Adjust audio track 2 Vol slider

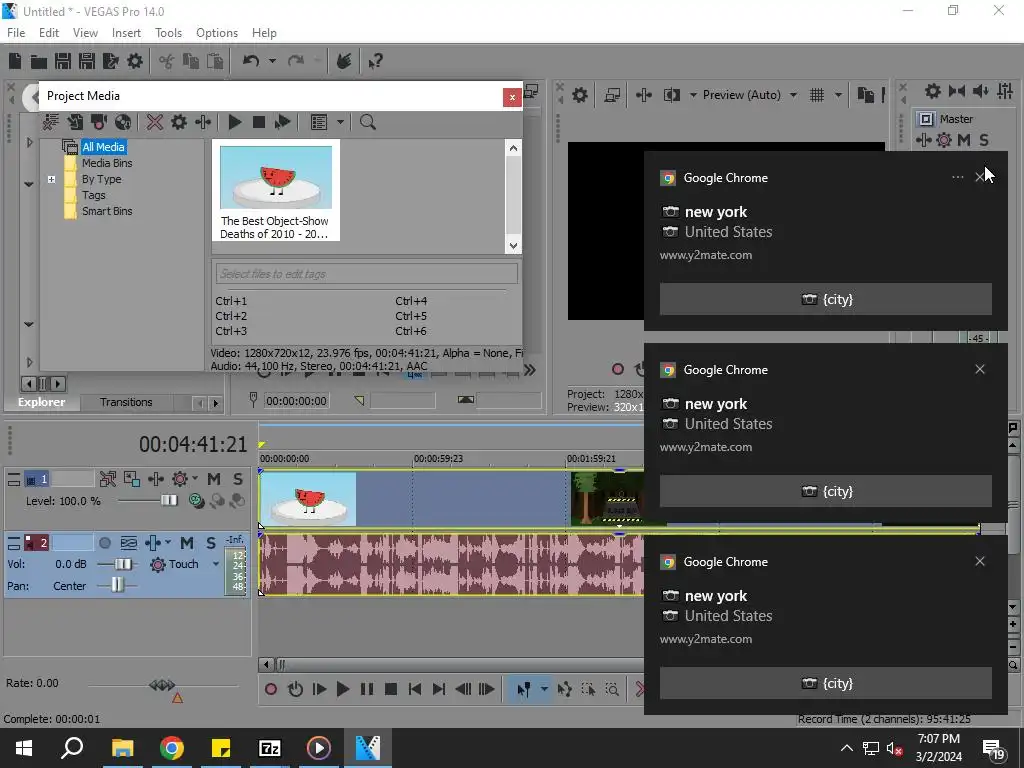pyautogui.click(x=123, y=564)
